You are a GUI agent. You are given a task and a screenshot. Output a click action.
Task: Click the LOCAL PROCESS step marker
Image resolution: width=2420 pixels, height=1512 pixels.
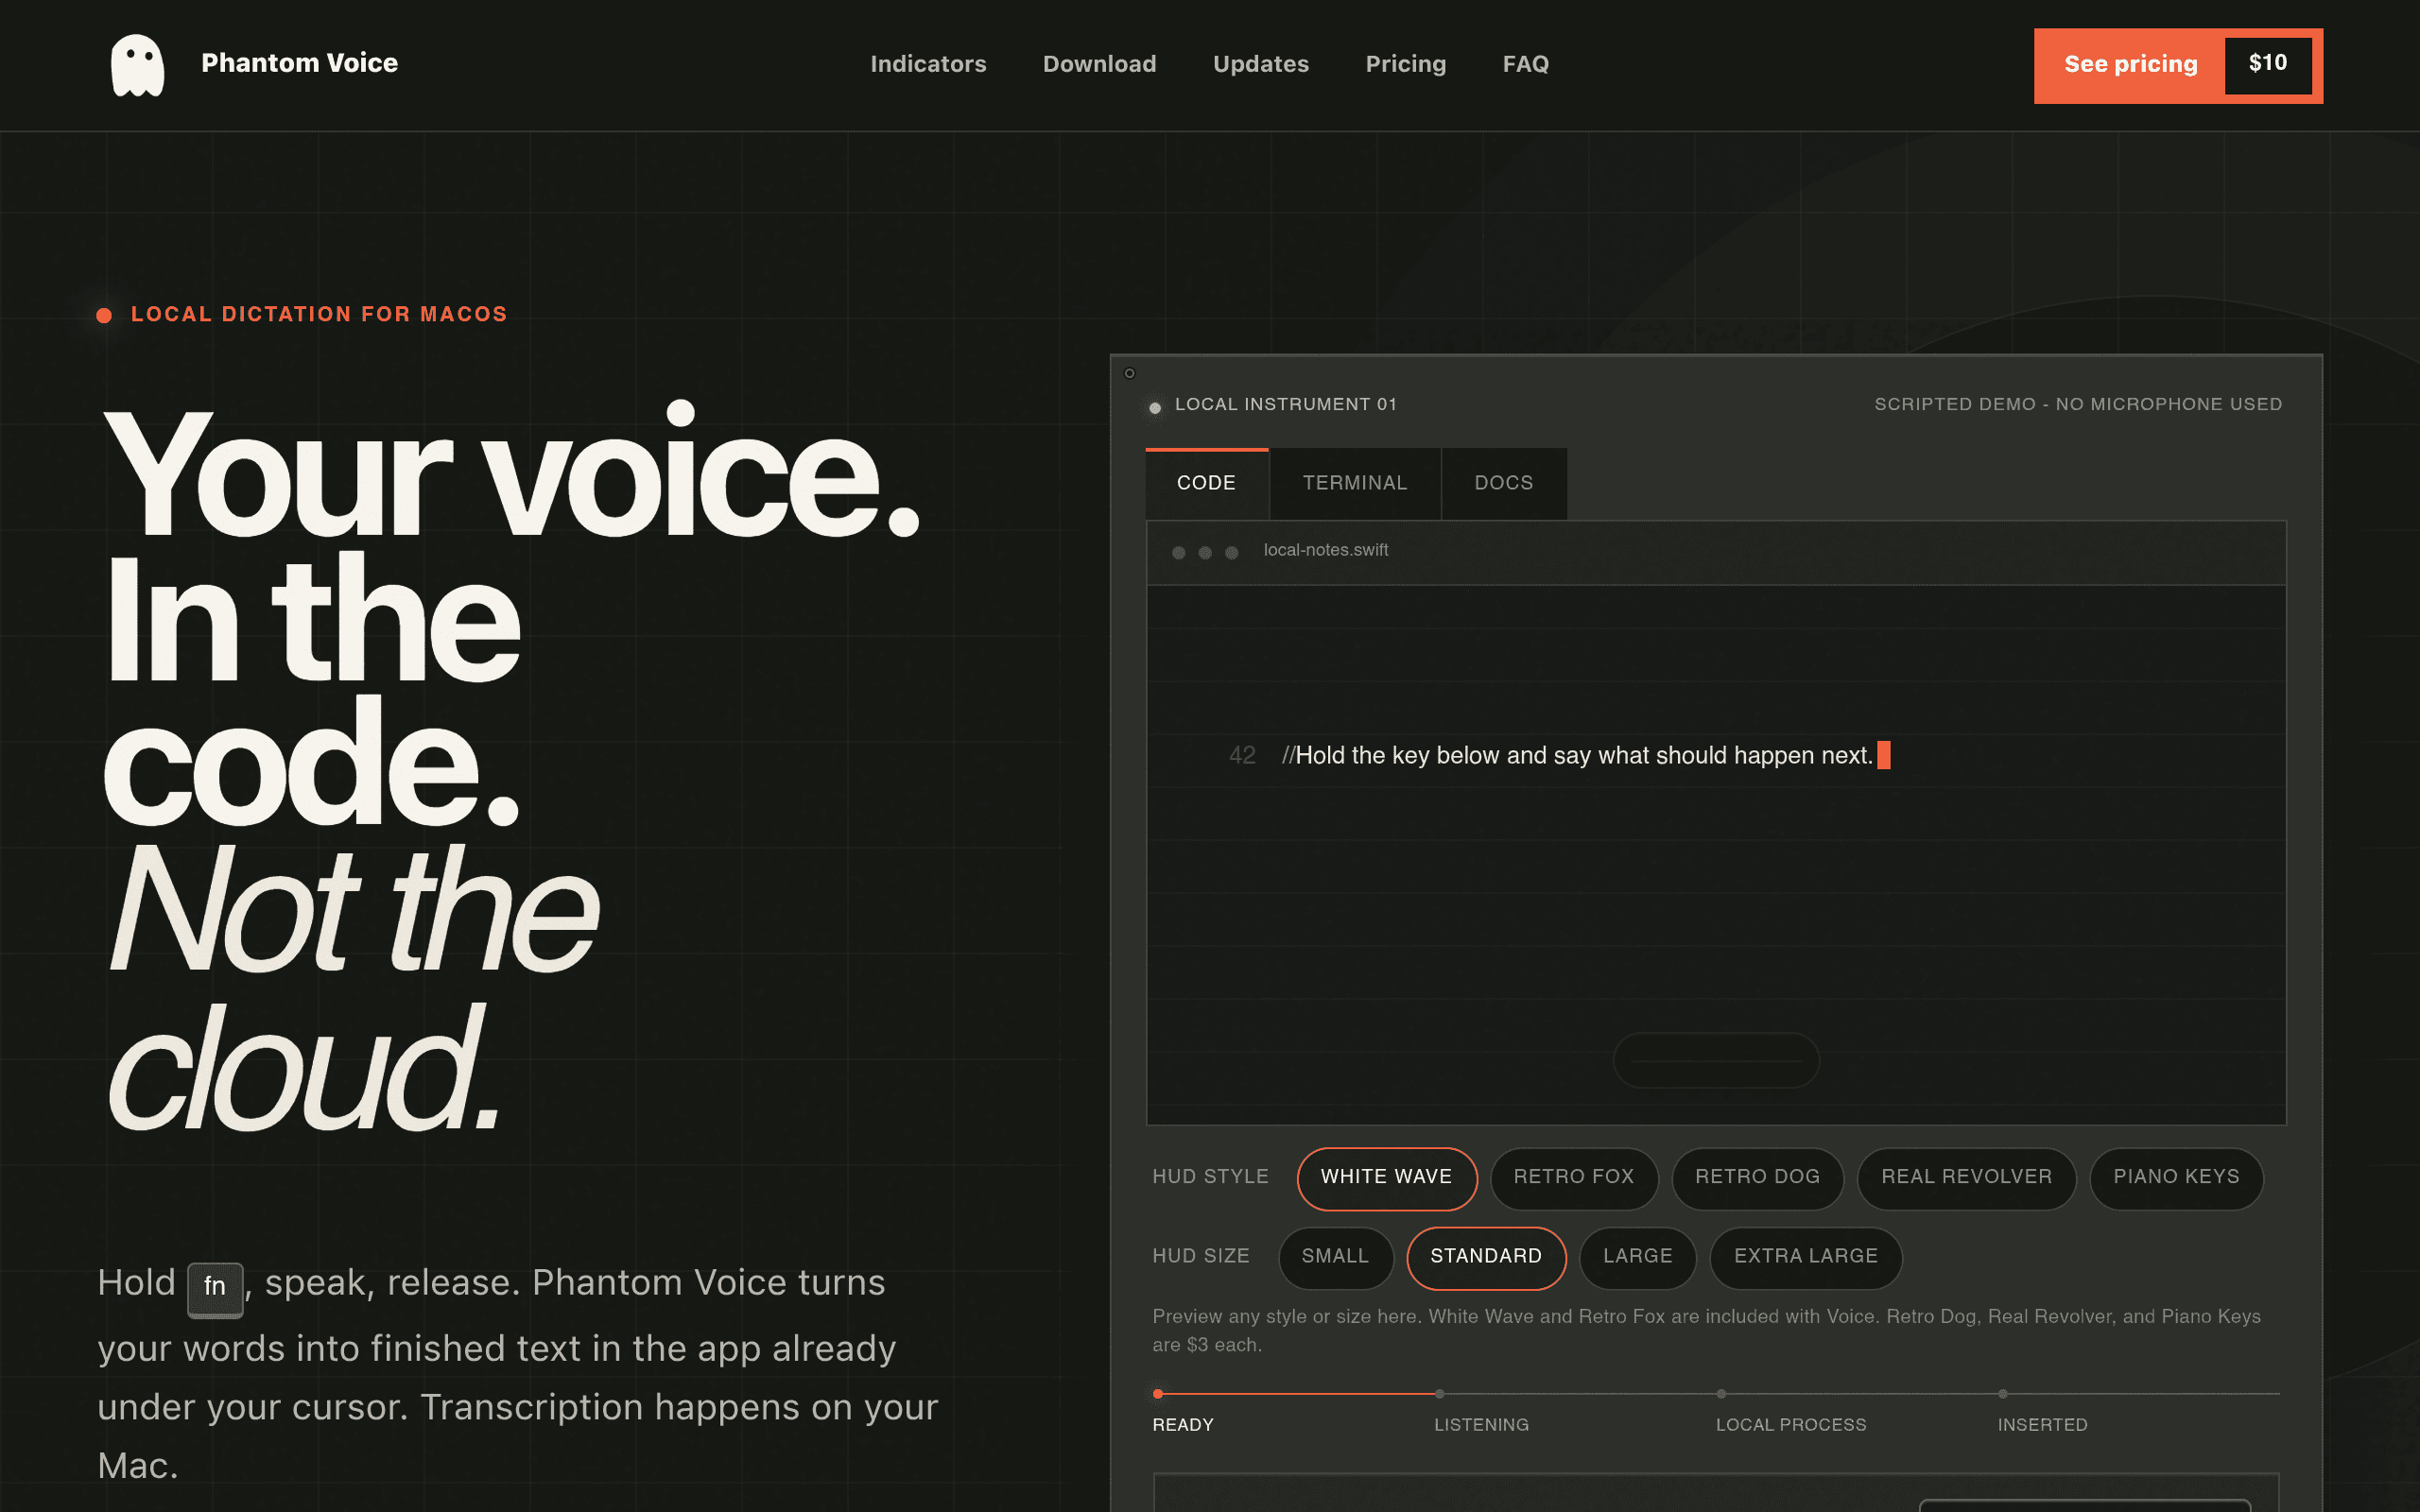pos(1721,1394)
